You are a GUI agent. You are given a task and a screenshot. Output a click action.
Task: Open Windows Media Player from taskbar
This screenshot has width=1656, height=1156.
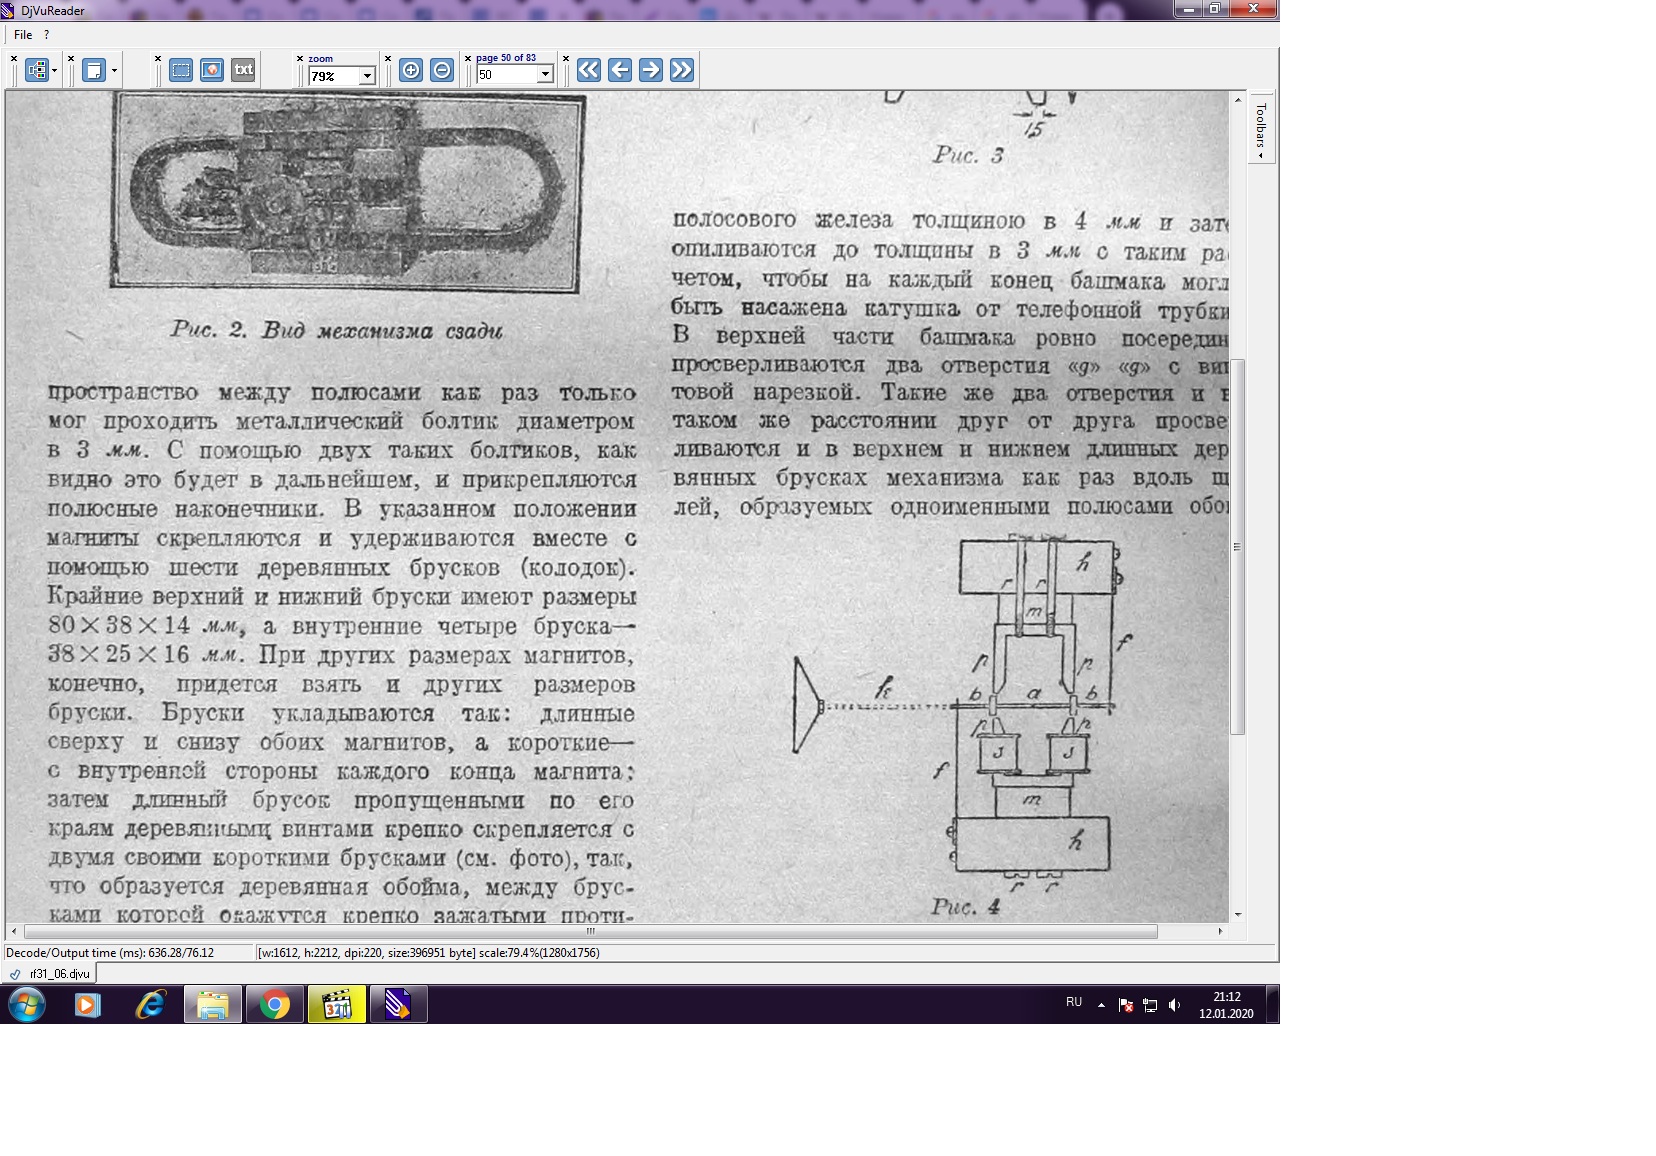88,1004
